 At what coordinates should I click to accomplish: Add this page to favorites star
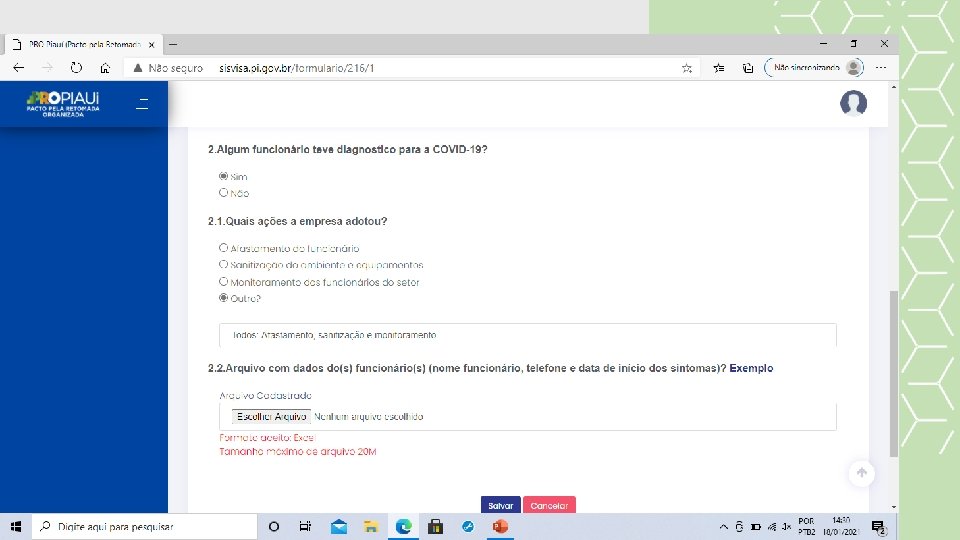(687, 68)
